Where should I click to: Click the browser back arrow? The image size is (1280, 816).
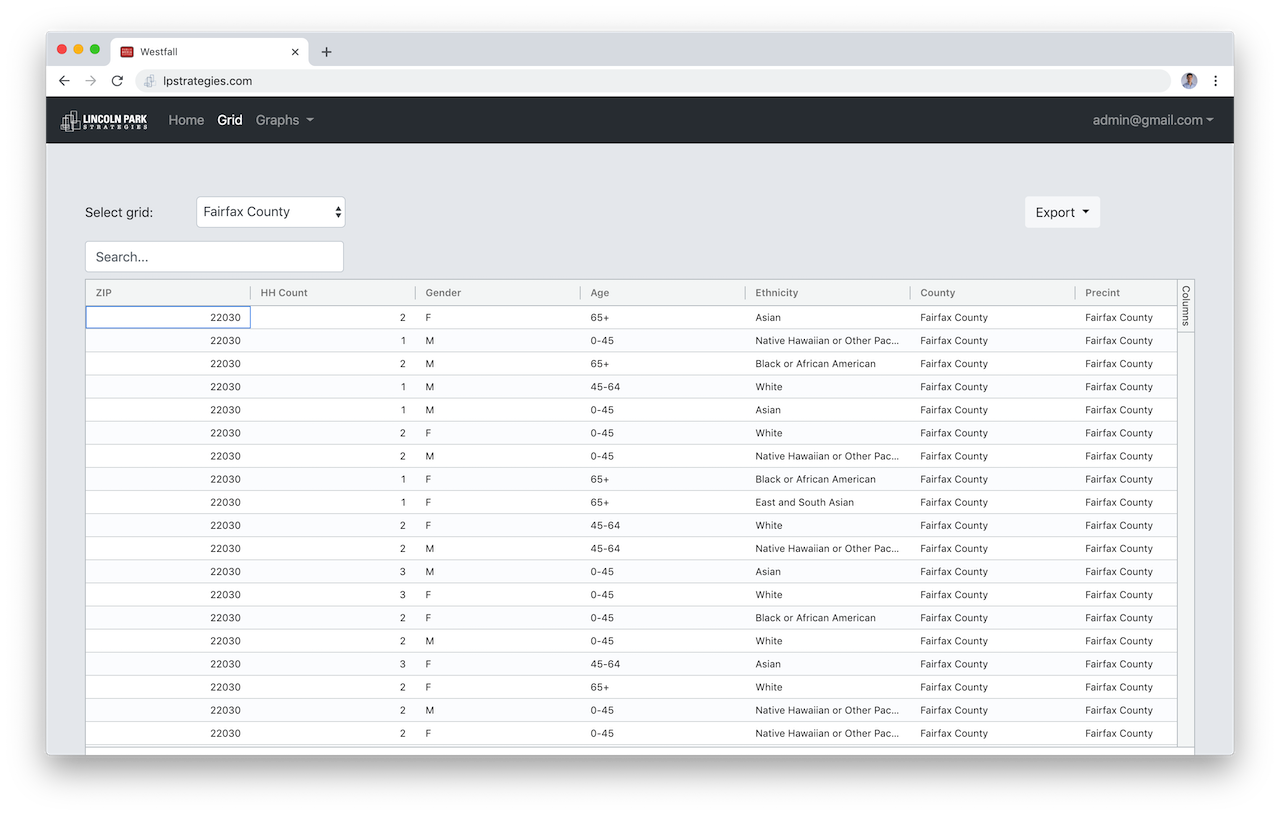tap(64, 81)
